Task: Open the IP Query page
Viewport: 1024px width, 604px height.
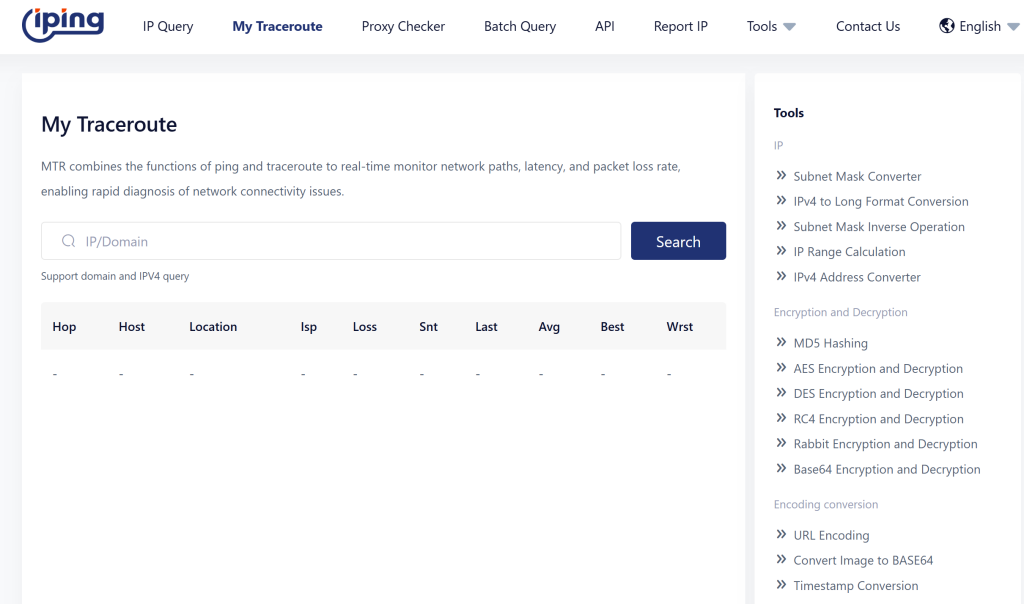Action: 168,27
